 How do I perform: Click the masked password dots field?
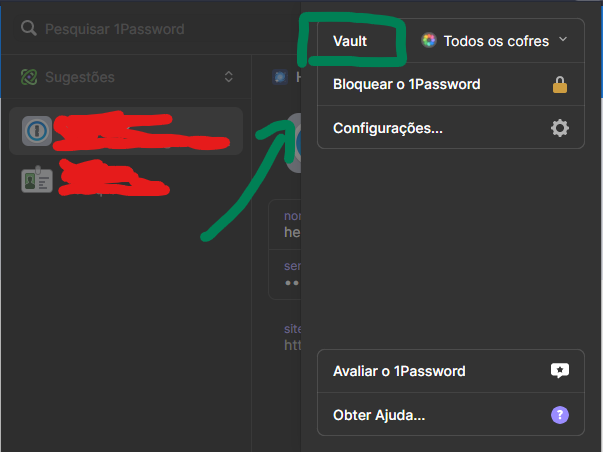tap(293, 283)
